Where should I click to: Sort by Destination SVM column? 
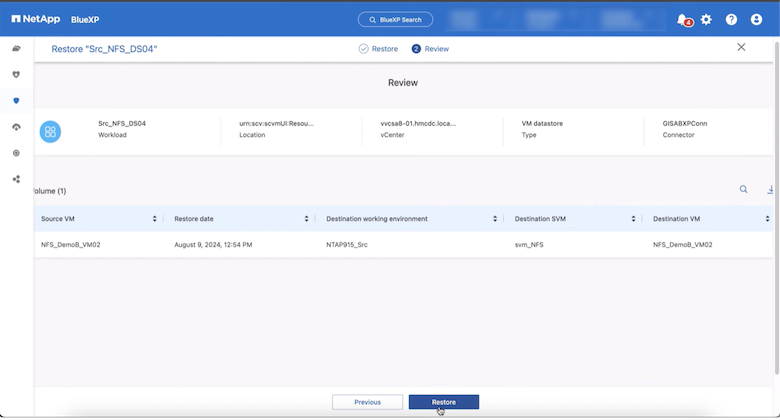(x=633, y=218)
